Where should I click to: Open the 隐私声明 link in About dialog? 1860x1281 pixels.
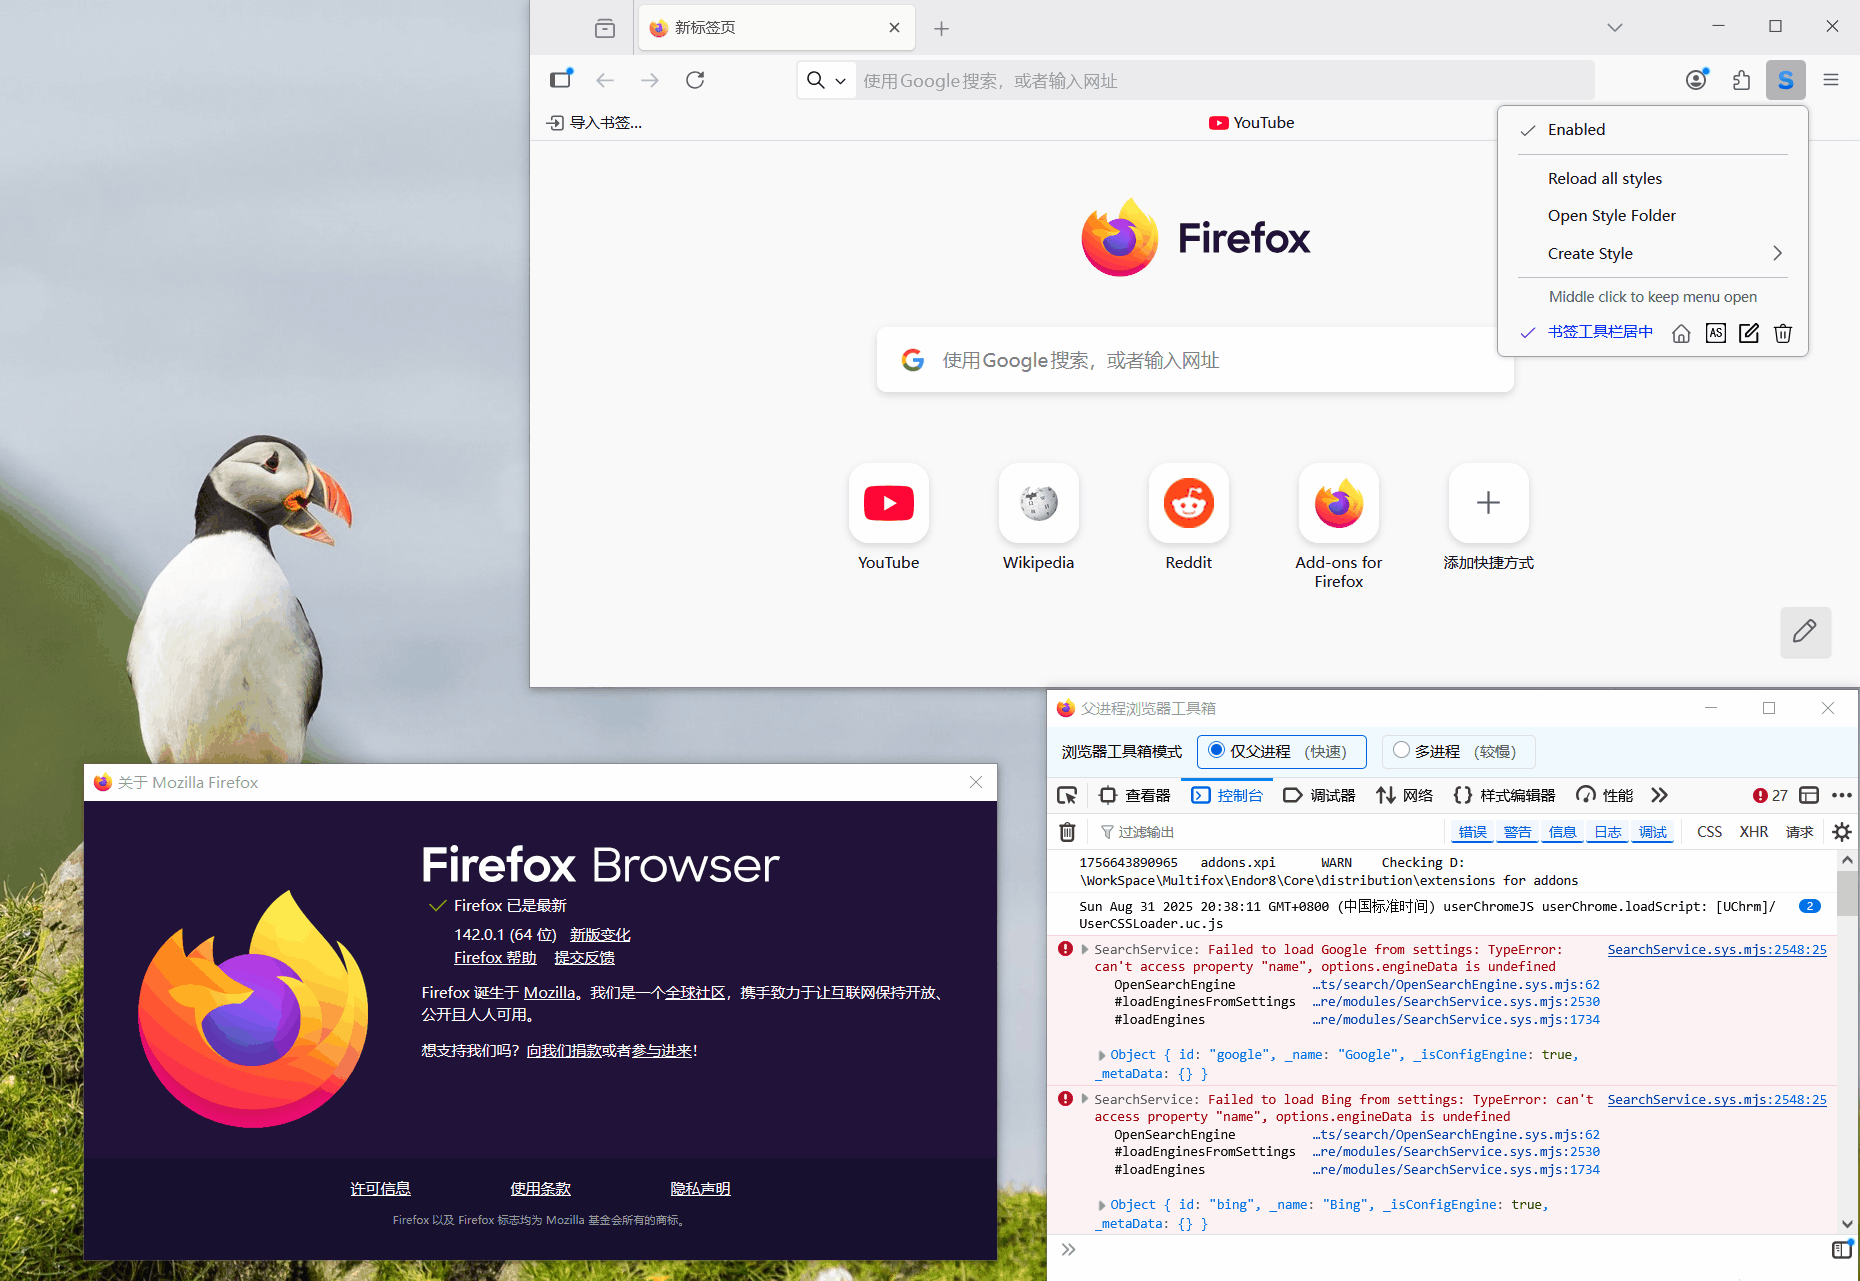[700, 1189]
